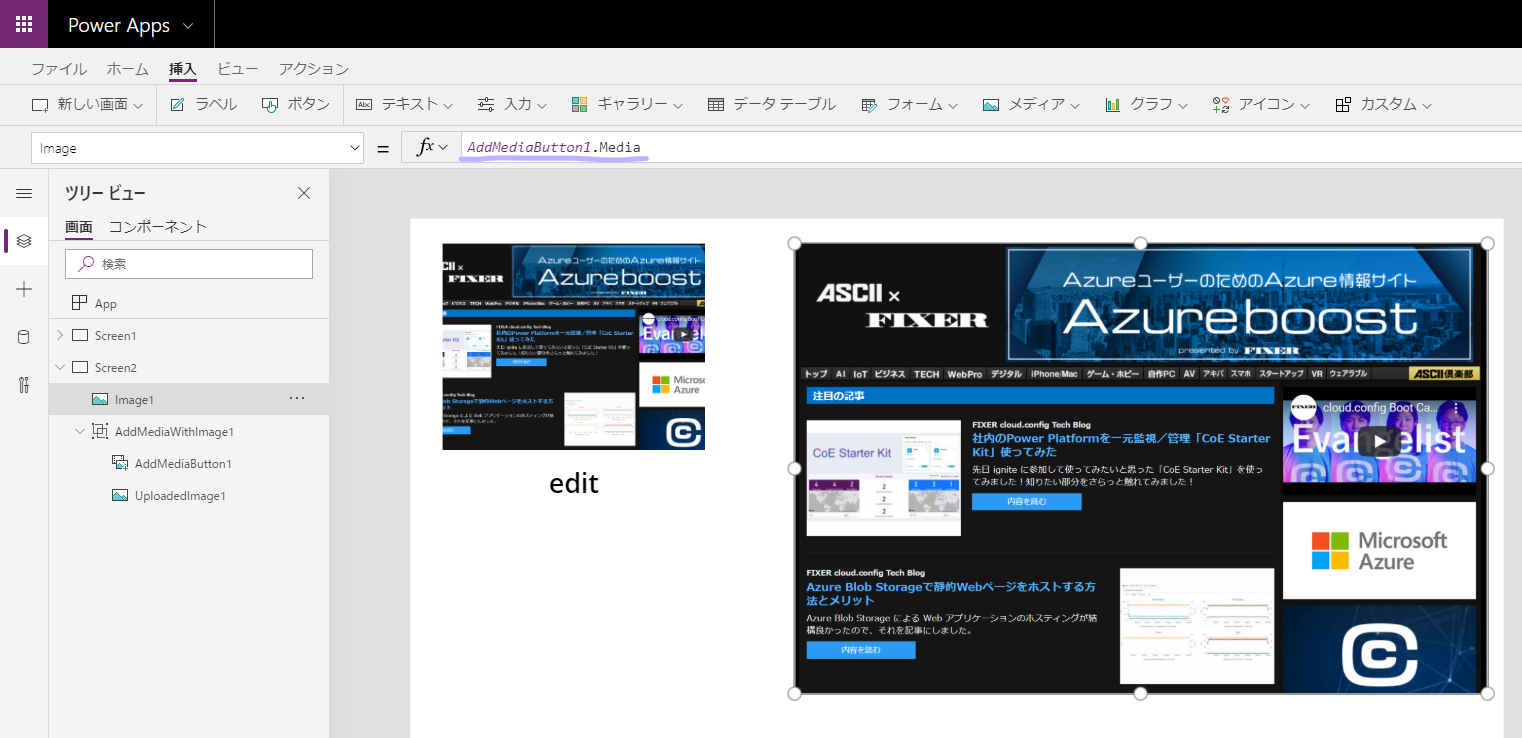Close the Tree view panel

click(x=304, y=193)
